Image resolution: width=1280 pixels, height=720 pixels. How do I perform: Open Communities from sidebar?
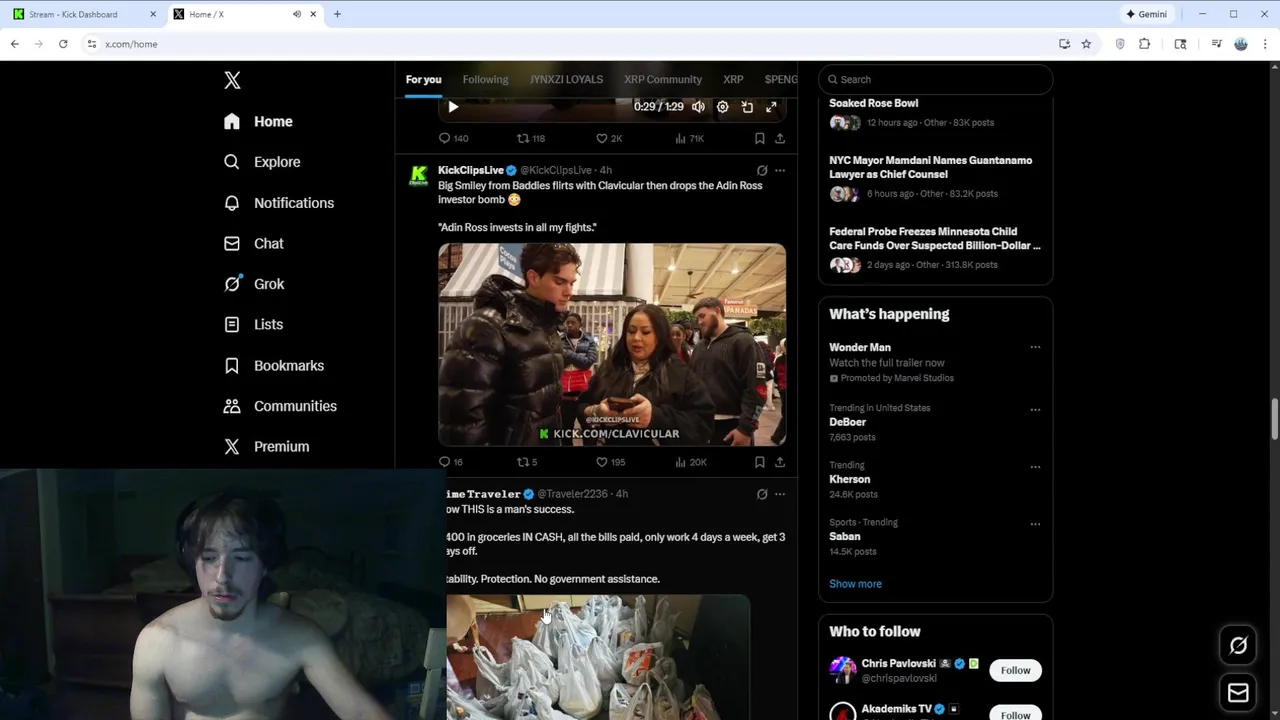coord(280,406)
